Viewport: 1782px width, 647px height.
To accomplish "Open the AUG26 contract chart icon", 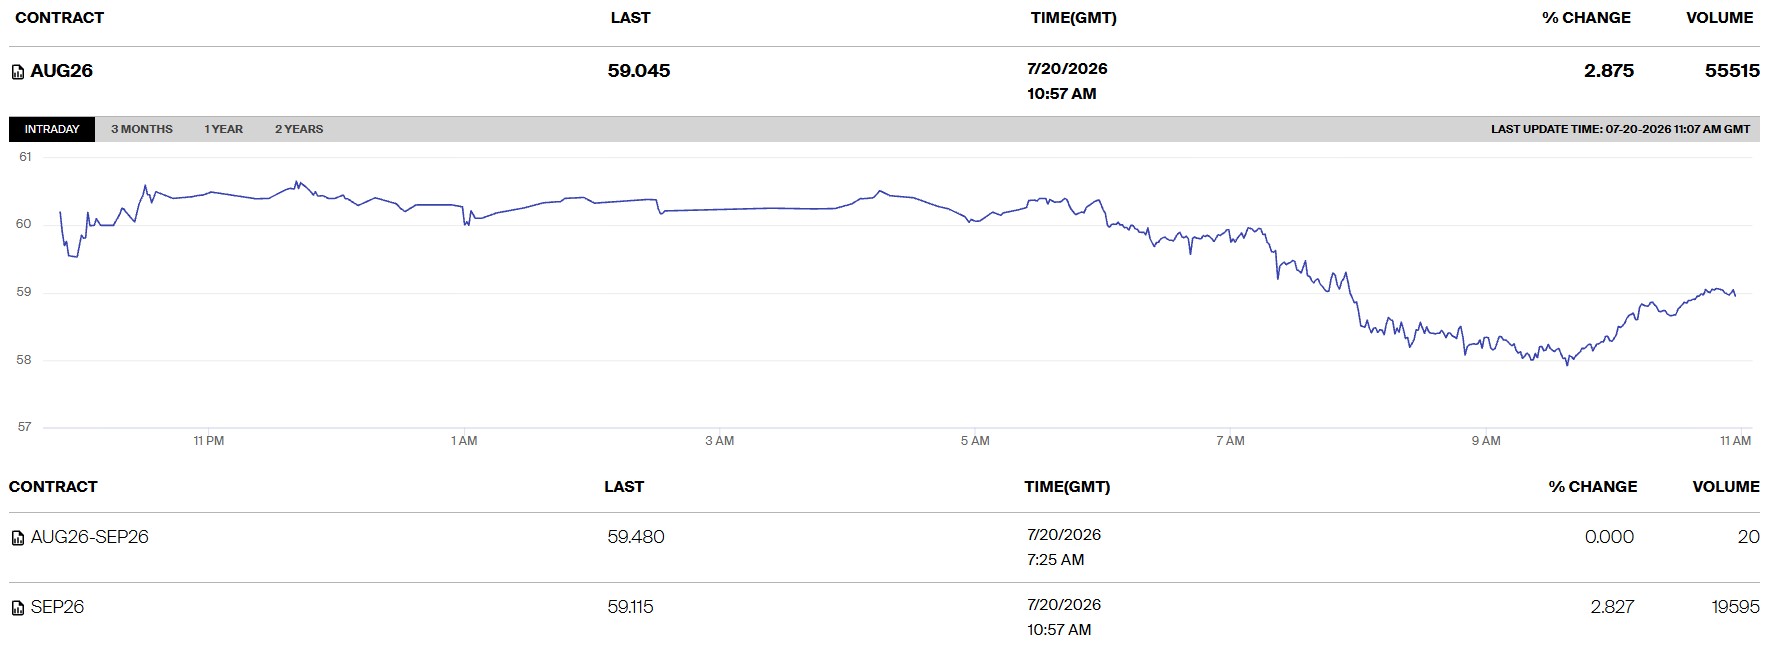I will coord(17,72).
